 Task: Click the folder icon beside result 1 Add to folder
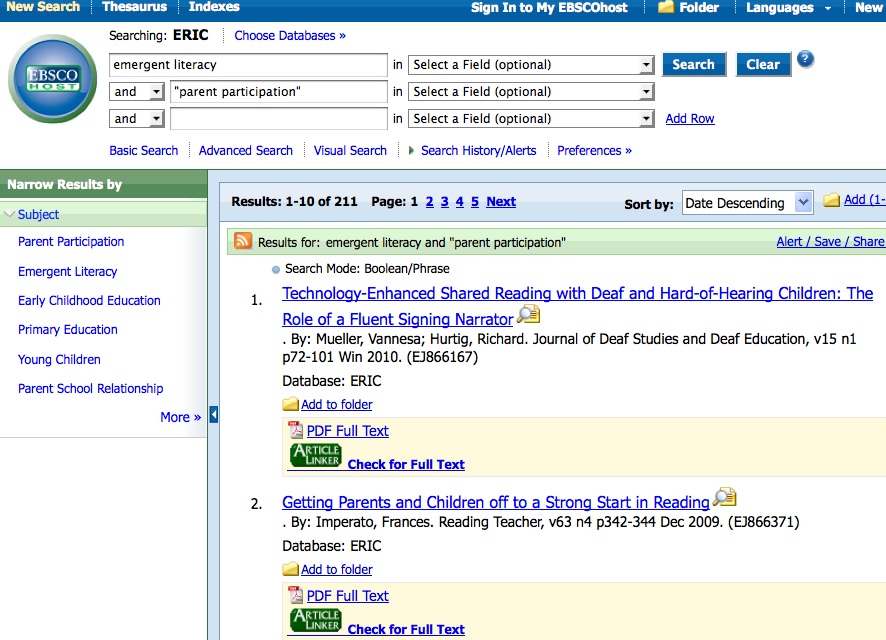point(290,404)
